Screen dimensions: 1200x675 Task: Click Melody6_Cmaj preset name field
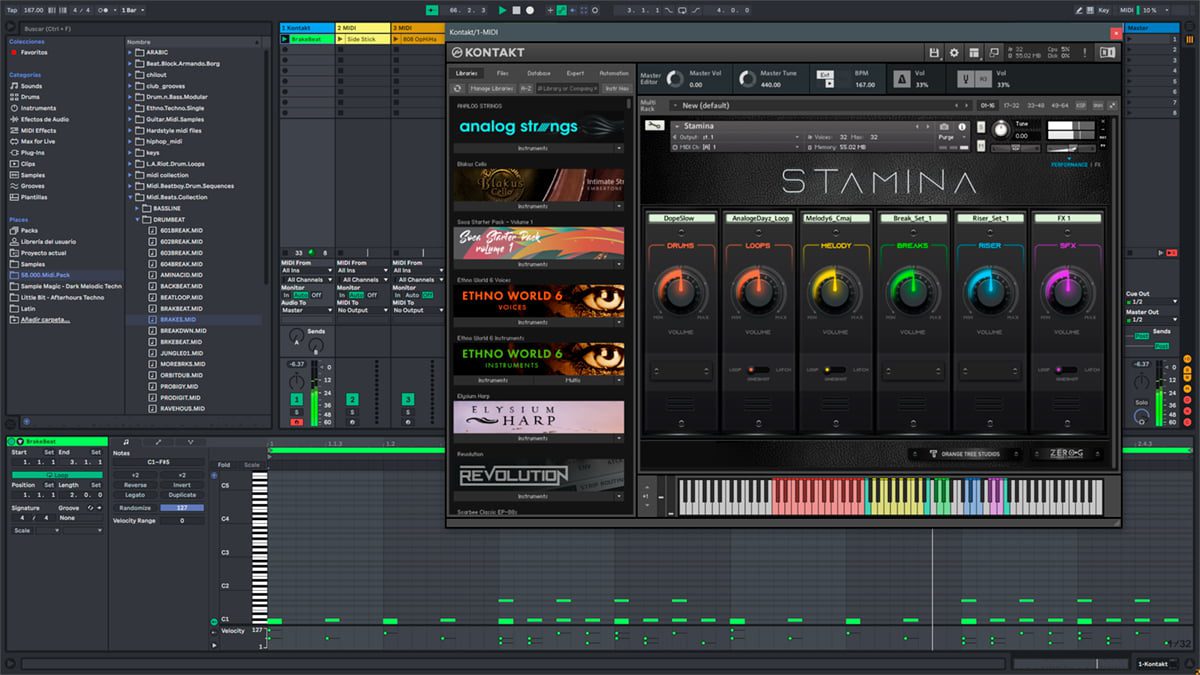pos(836,217)
